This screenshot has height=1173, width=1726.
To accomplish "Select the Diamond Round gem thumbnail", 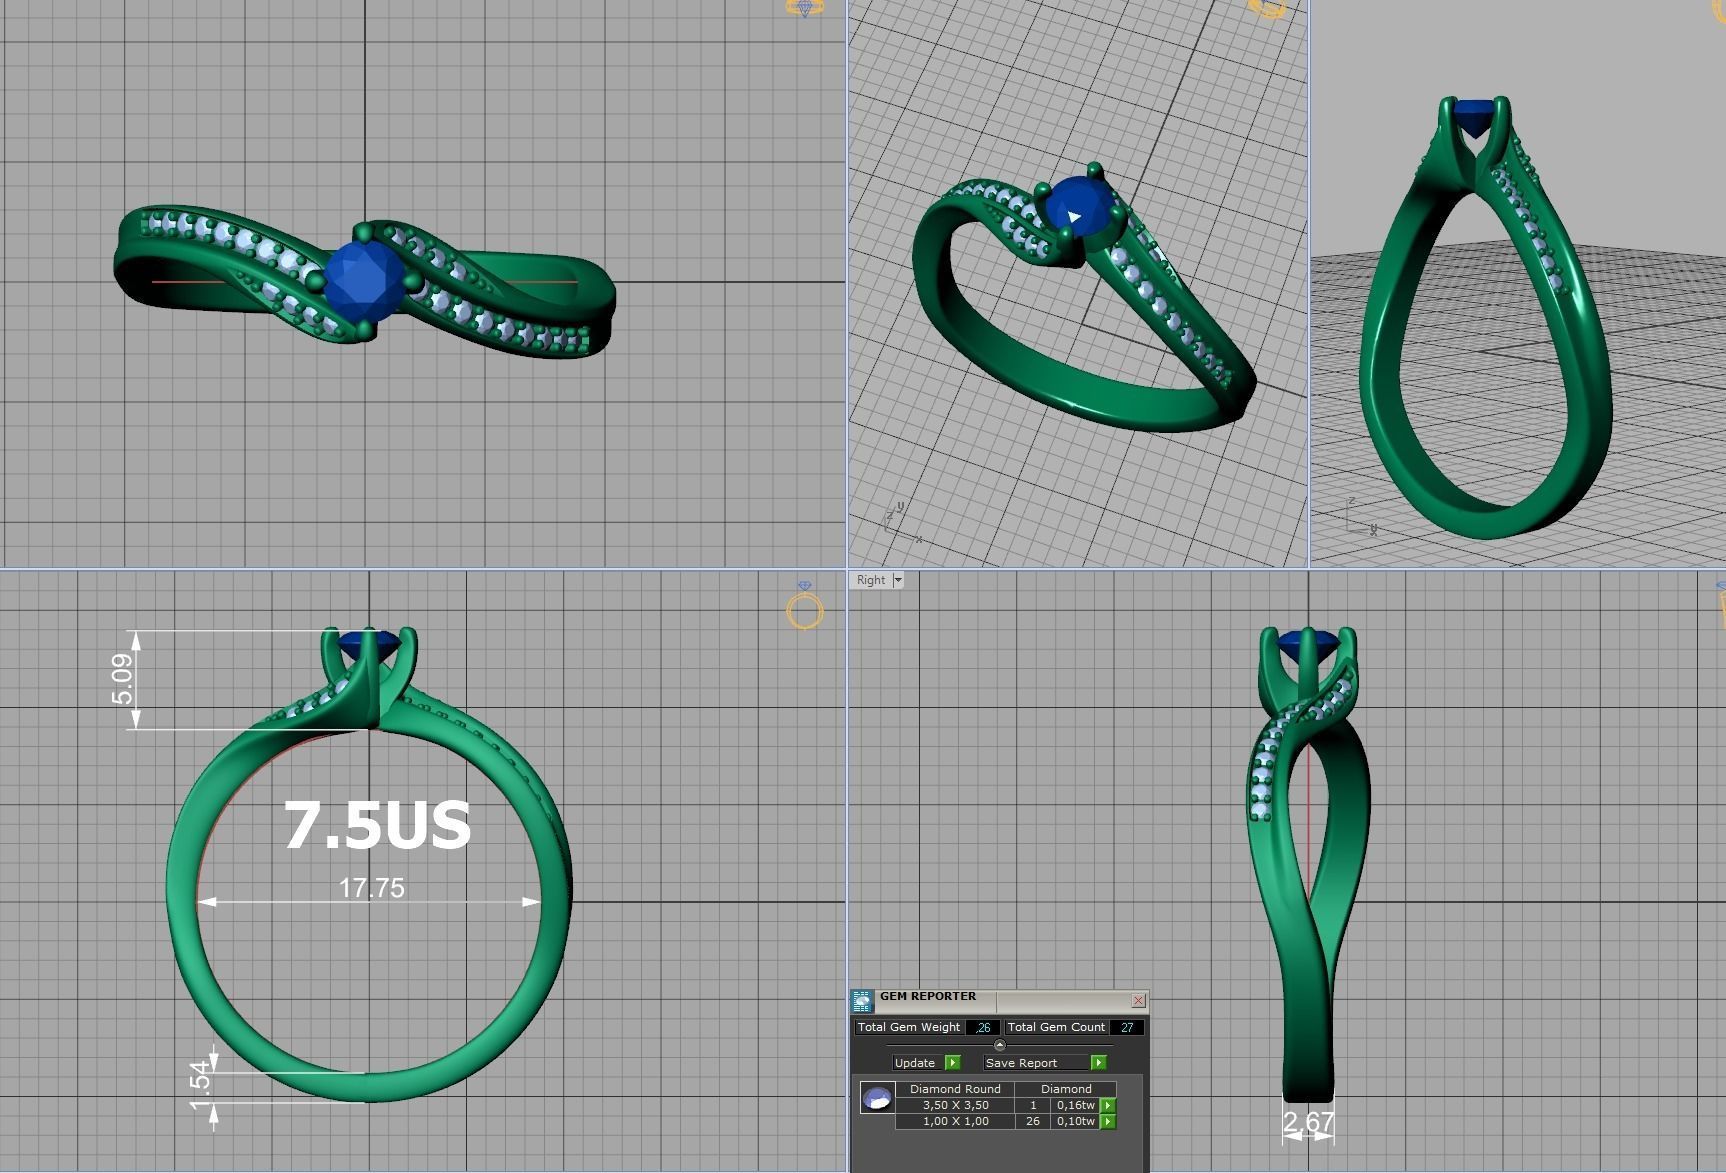I will (x=877, y=1098).
